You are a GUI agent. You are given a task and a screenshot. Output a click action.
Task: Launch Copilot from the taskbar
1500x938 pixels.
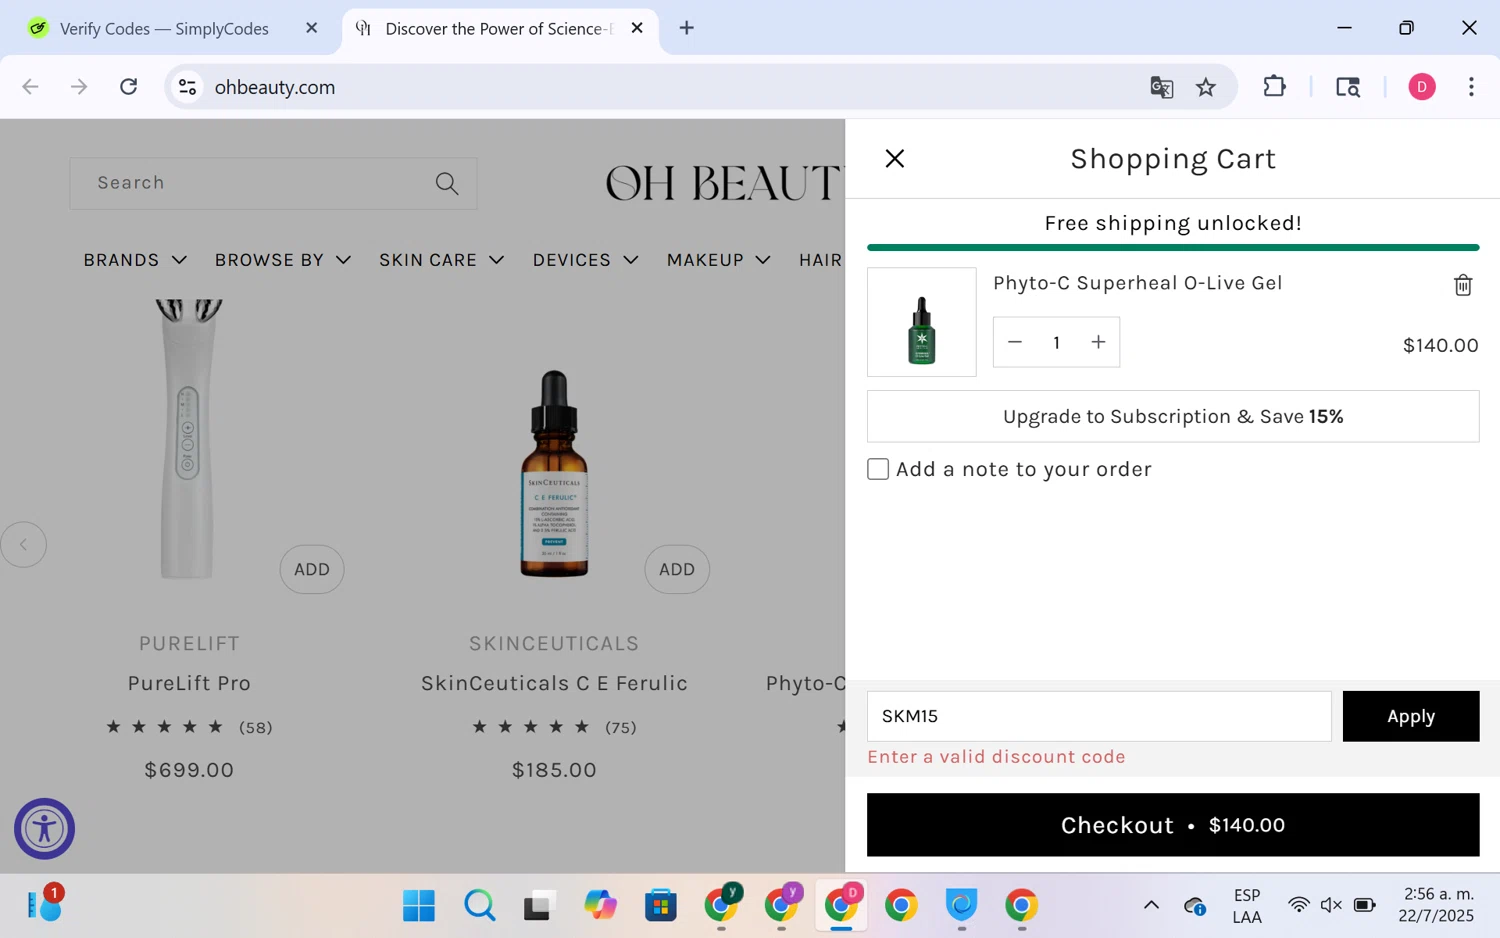coord(600,906)
